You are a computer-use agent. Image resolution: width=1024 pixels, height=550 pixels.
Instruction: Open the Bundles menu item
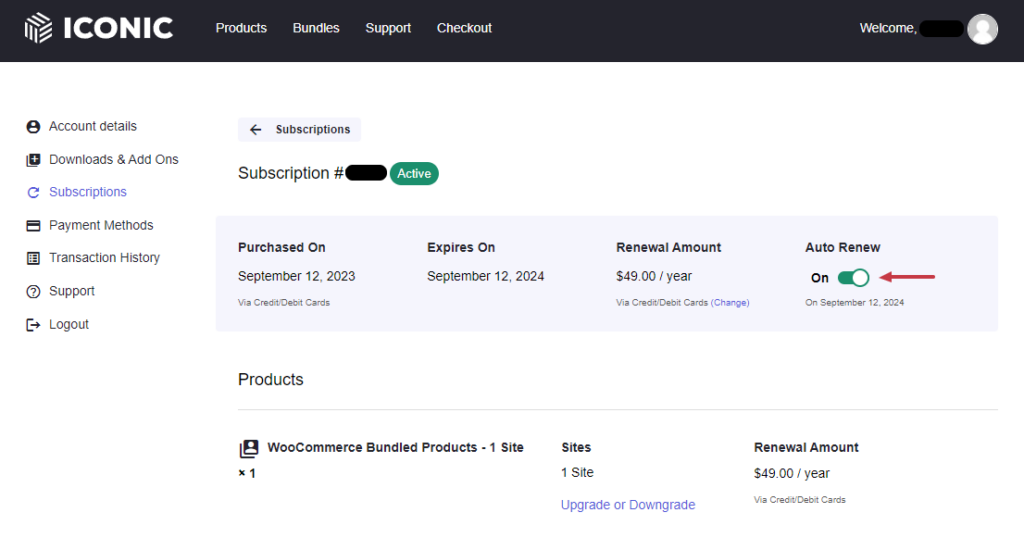[x=316, y=28]
